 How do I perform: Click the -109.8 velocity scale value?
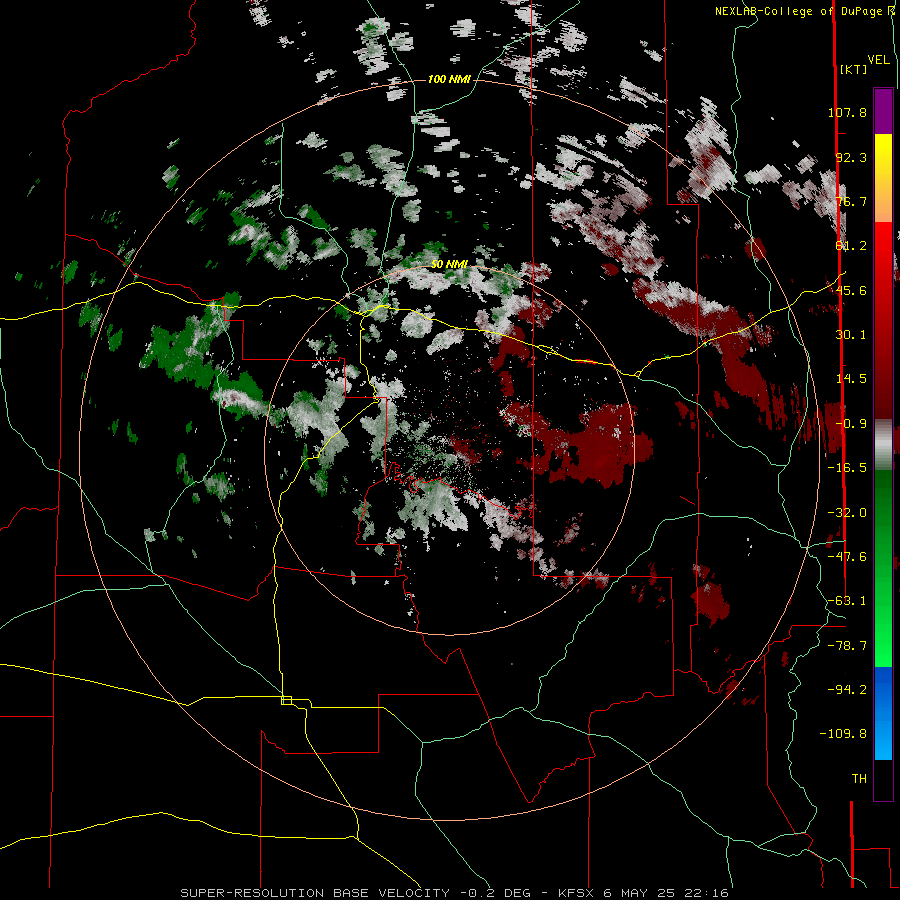(x=843, y=734)
